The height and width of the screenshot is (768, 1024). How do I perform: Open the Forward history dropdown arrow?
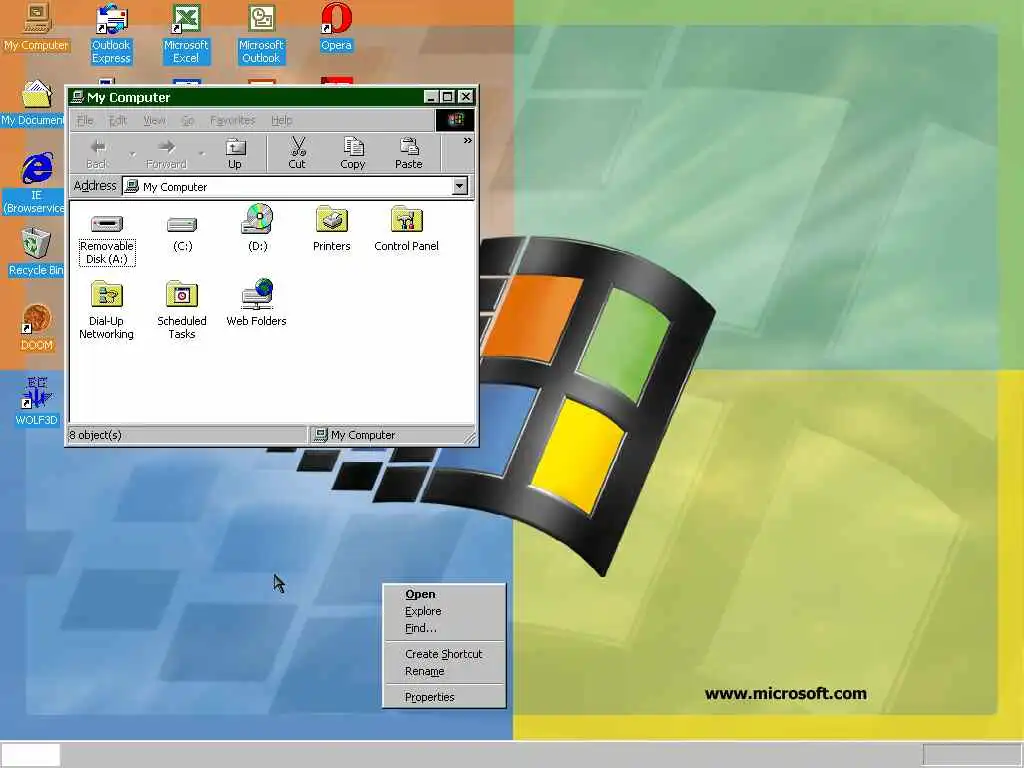(x=202, y=154)
